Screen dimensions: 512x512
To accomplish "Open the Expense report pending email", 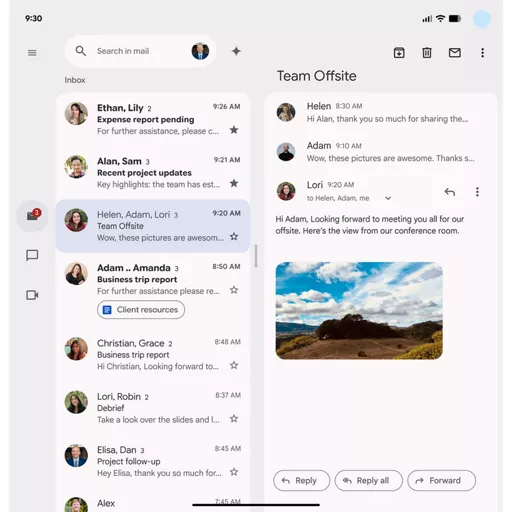I will point(153,119).
